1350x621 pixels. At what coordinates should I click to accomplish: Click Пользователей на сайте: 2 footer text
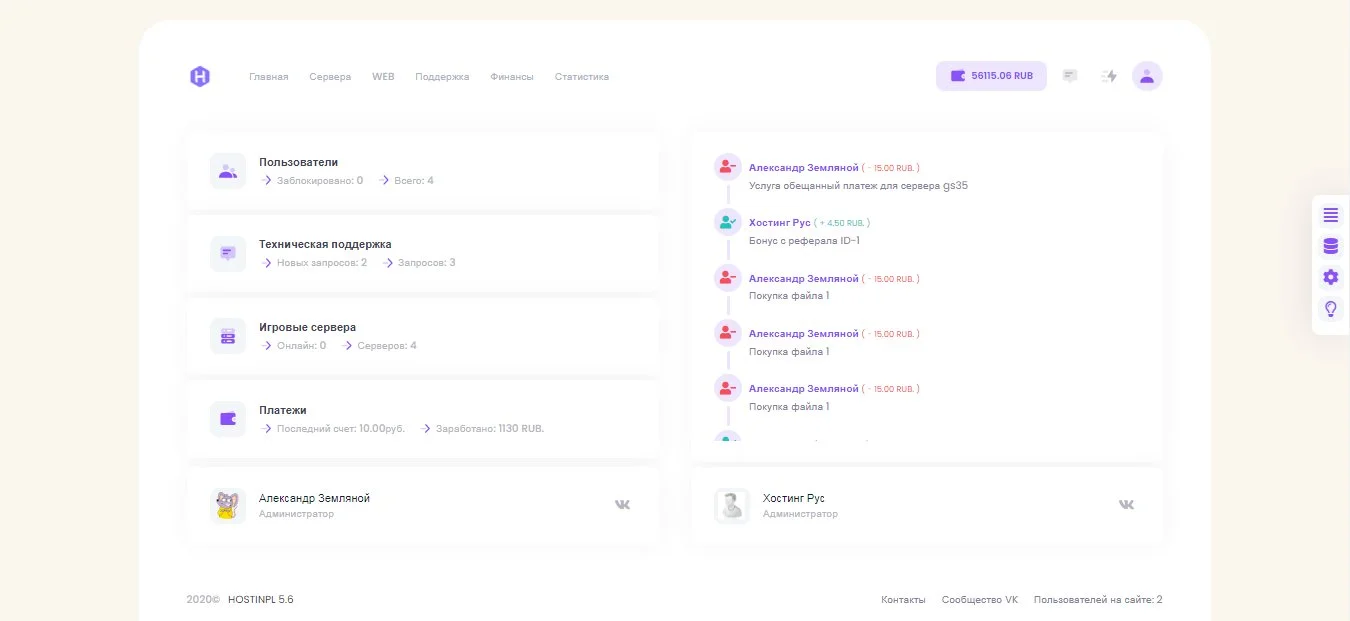click(x=1098, y=600)
